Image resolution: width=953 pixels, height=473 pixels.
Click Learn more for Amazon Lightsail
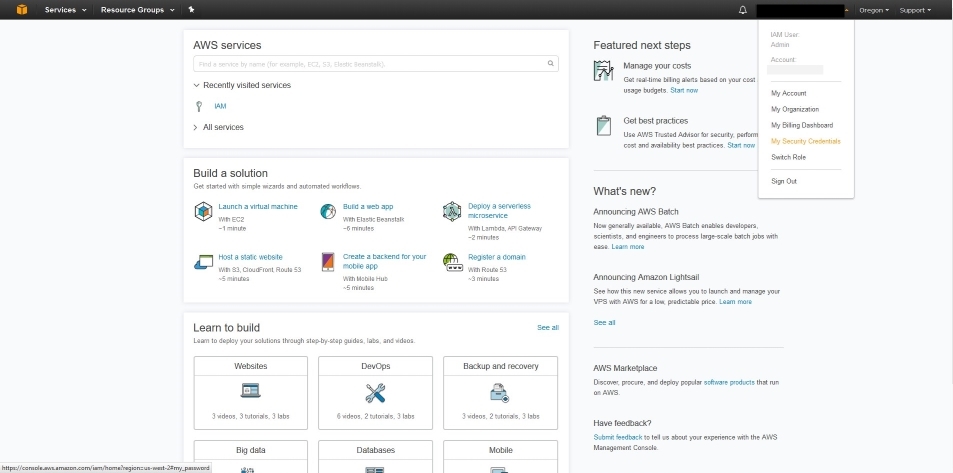(735, 302)
